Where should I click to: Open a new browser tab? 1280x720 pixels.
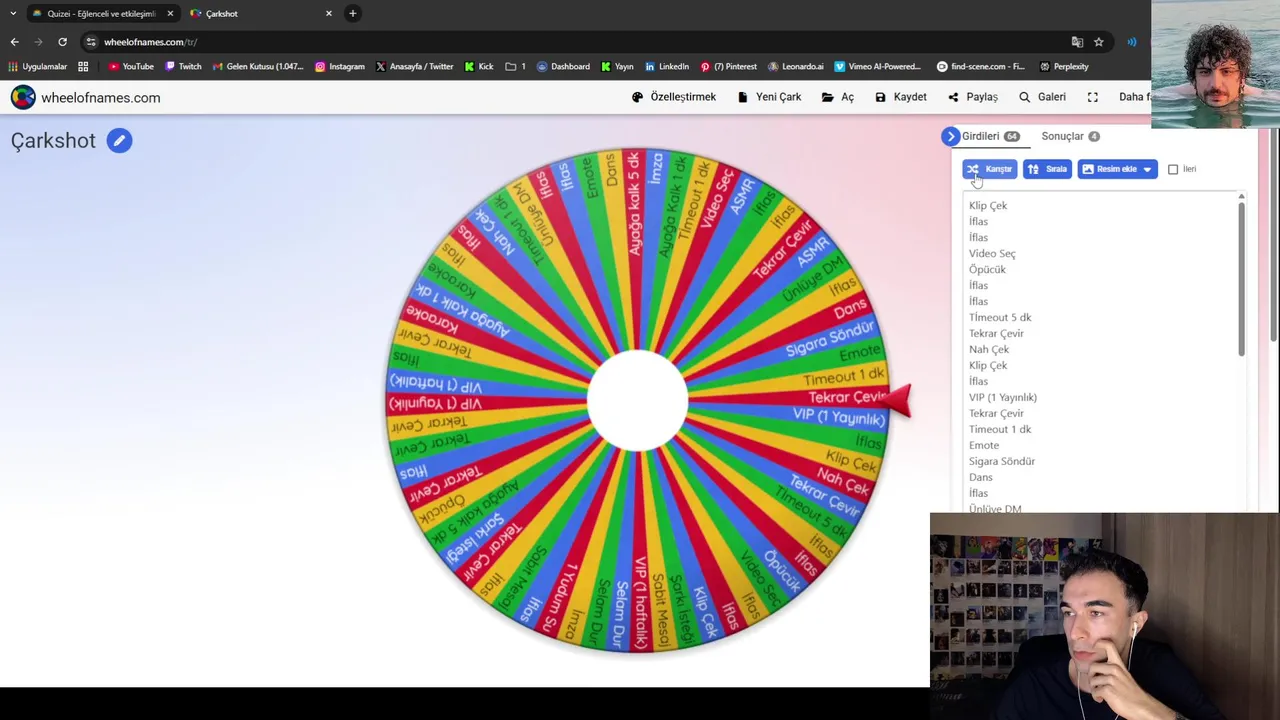(x=352, y=13)
